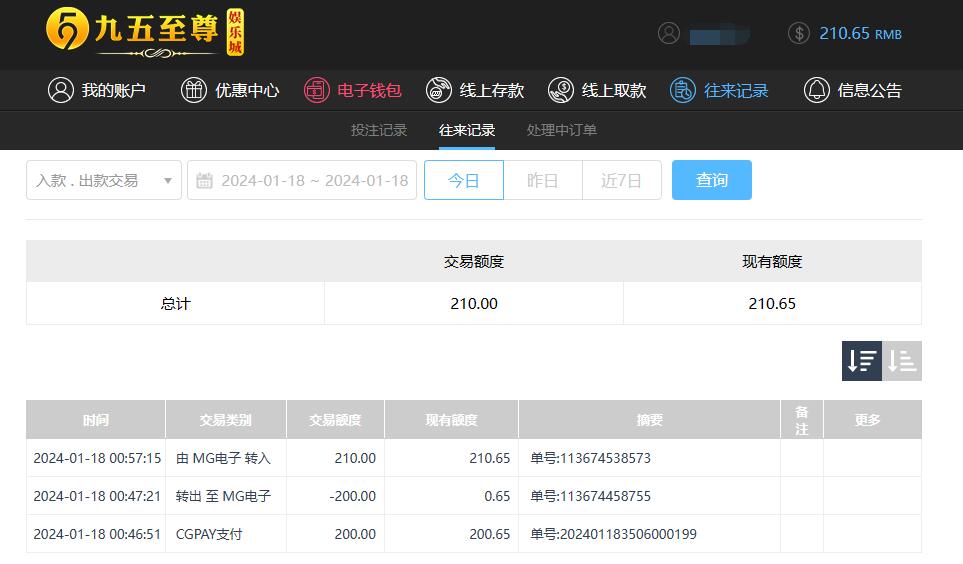Click the 线上取款 withdrawal icon
The width and height of the screenshot is (963, 564).
[561, 90]
